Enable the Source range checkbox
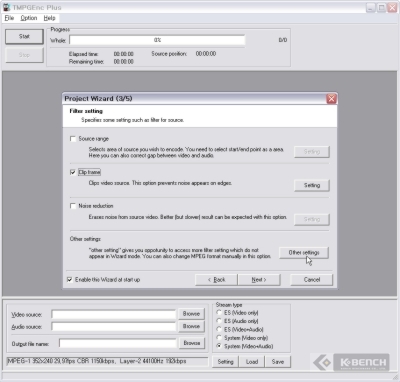Viewport: 400px width, 382px height. [x=73, y=139]
